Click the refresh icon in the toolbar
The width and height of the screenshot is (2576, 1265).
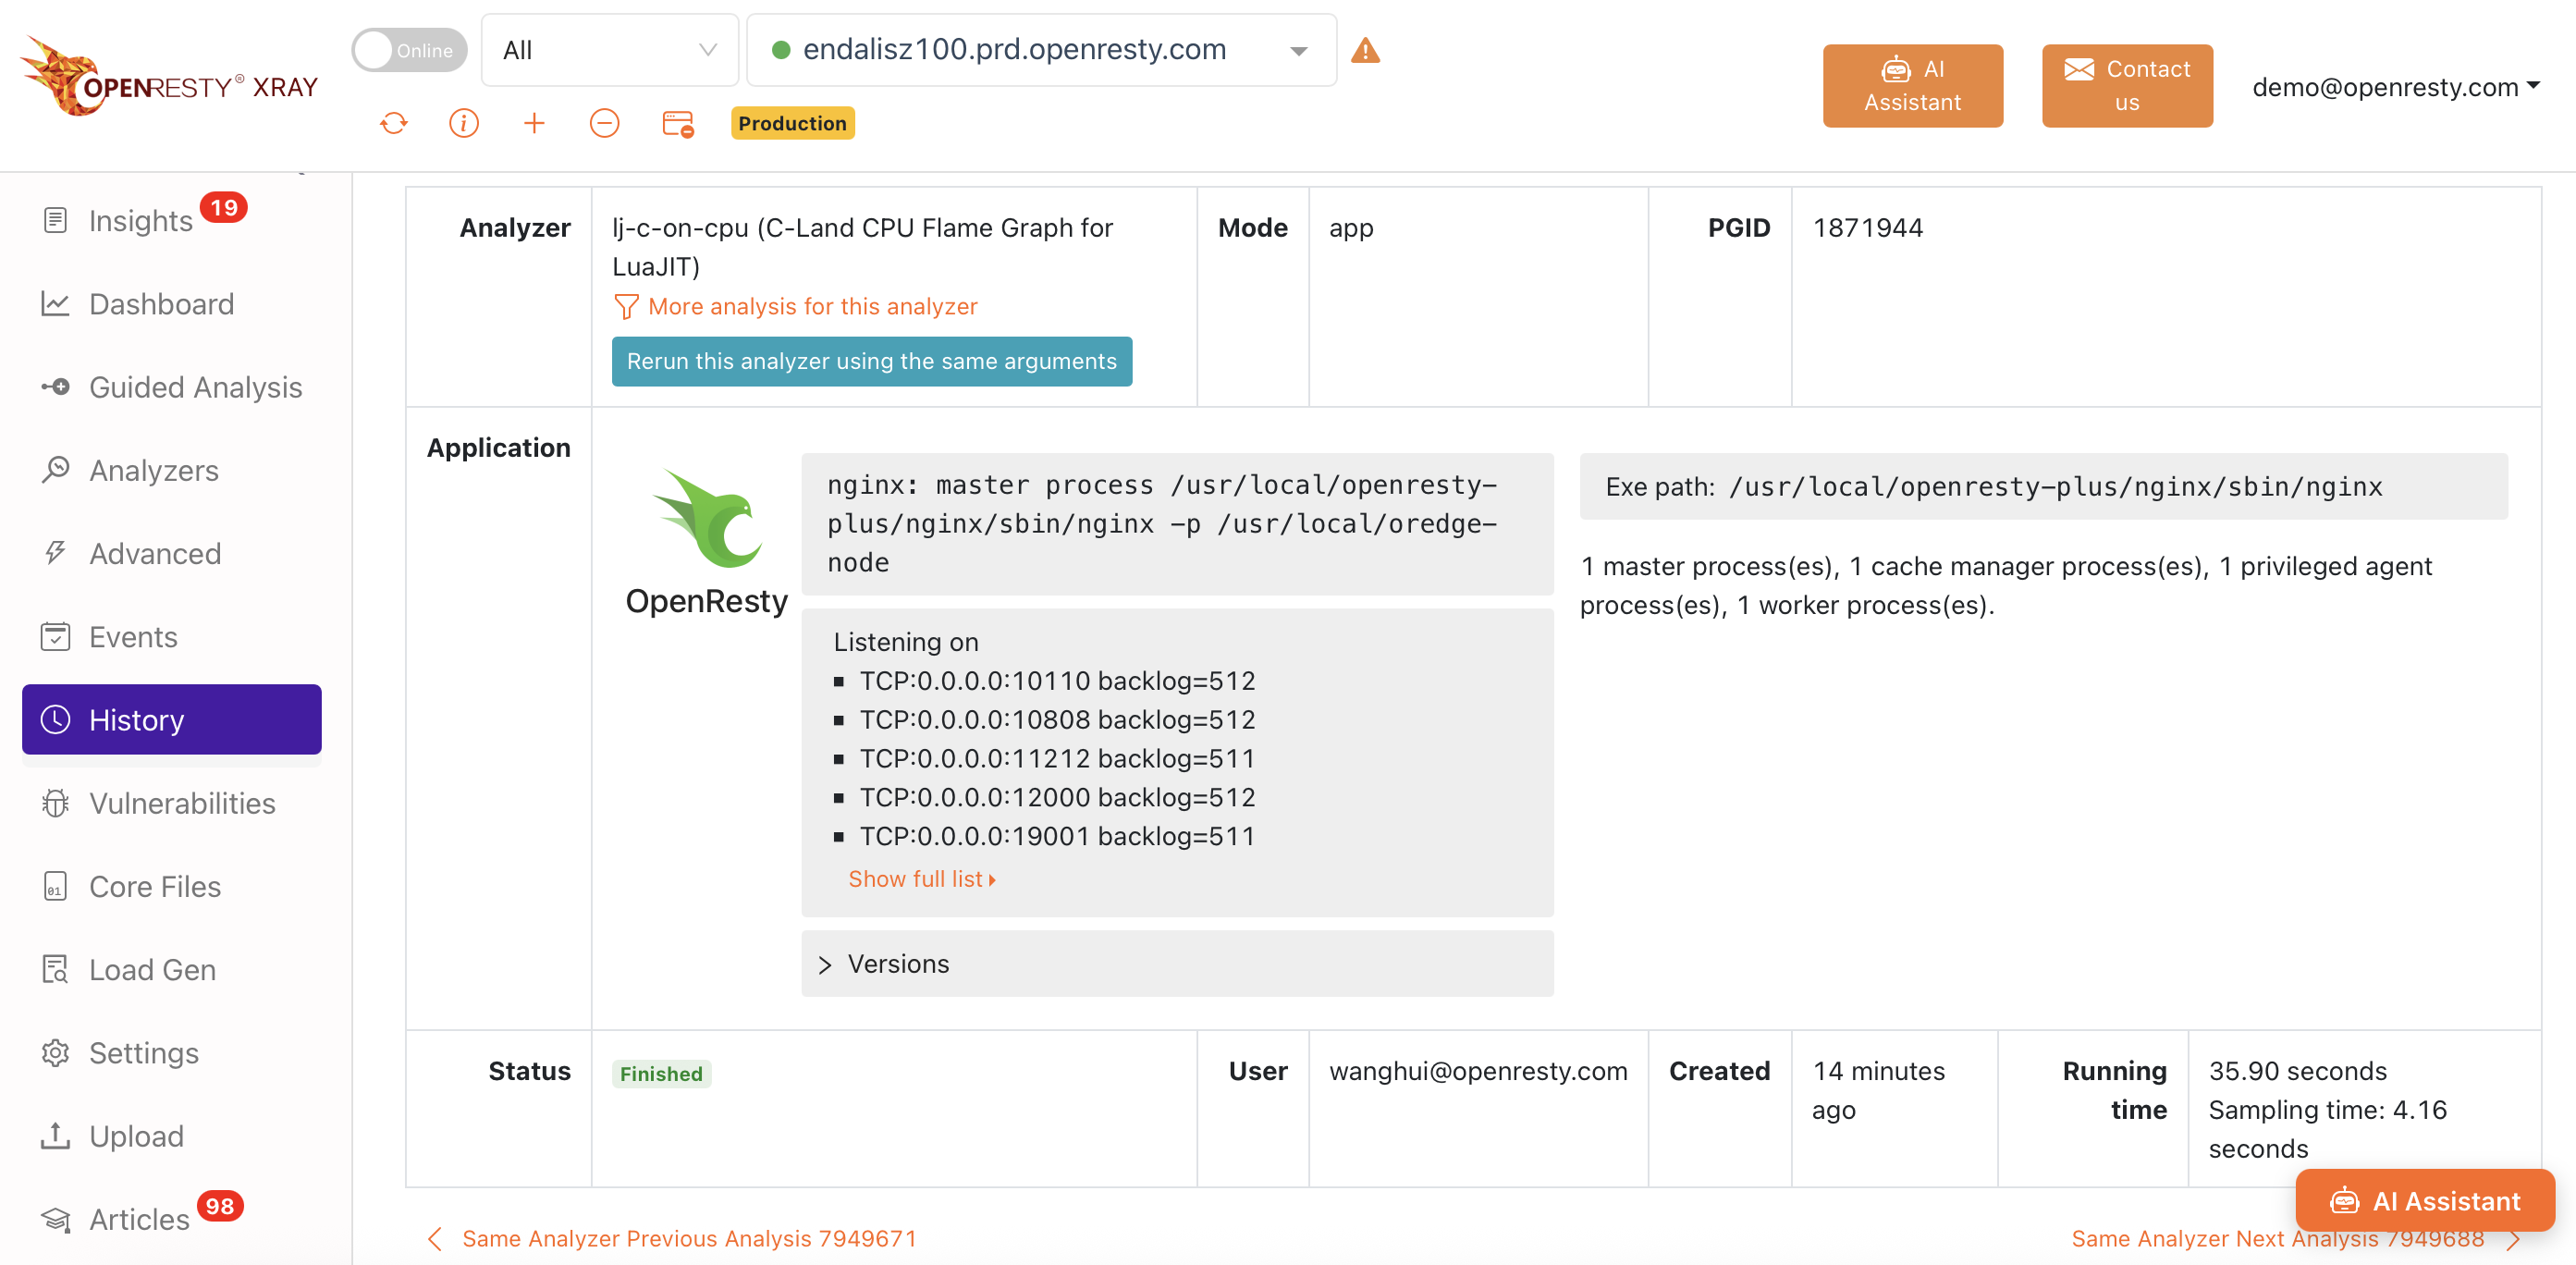pyautogui.click(x=394, y=123)
